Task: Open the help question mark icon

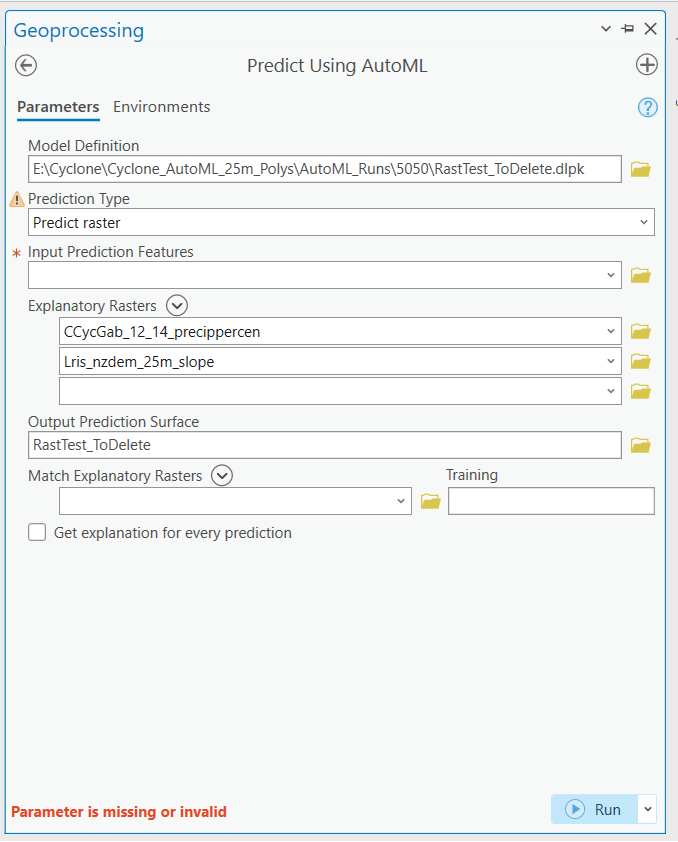Action: (647, 107)
